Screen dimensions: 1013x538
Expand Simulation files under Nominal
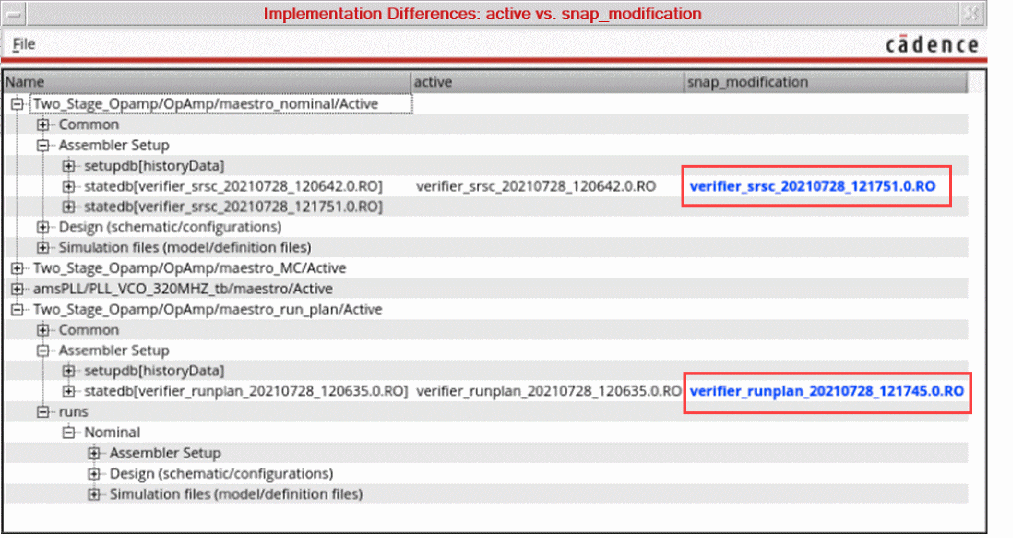pos(94,495)
